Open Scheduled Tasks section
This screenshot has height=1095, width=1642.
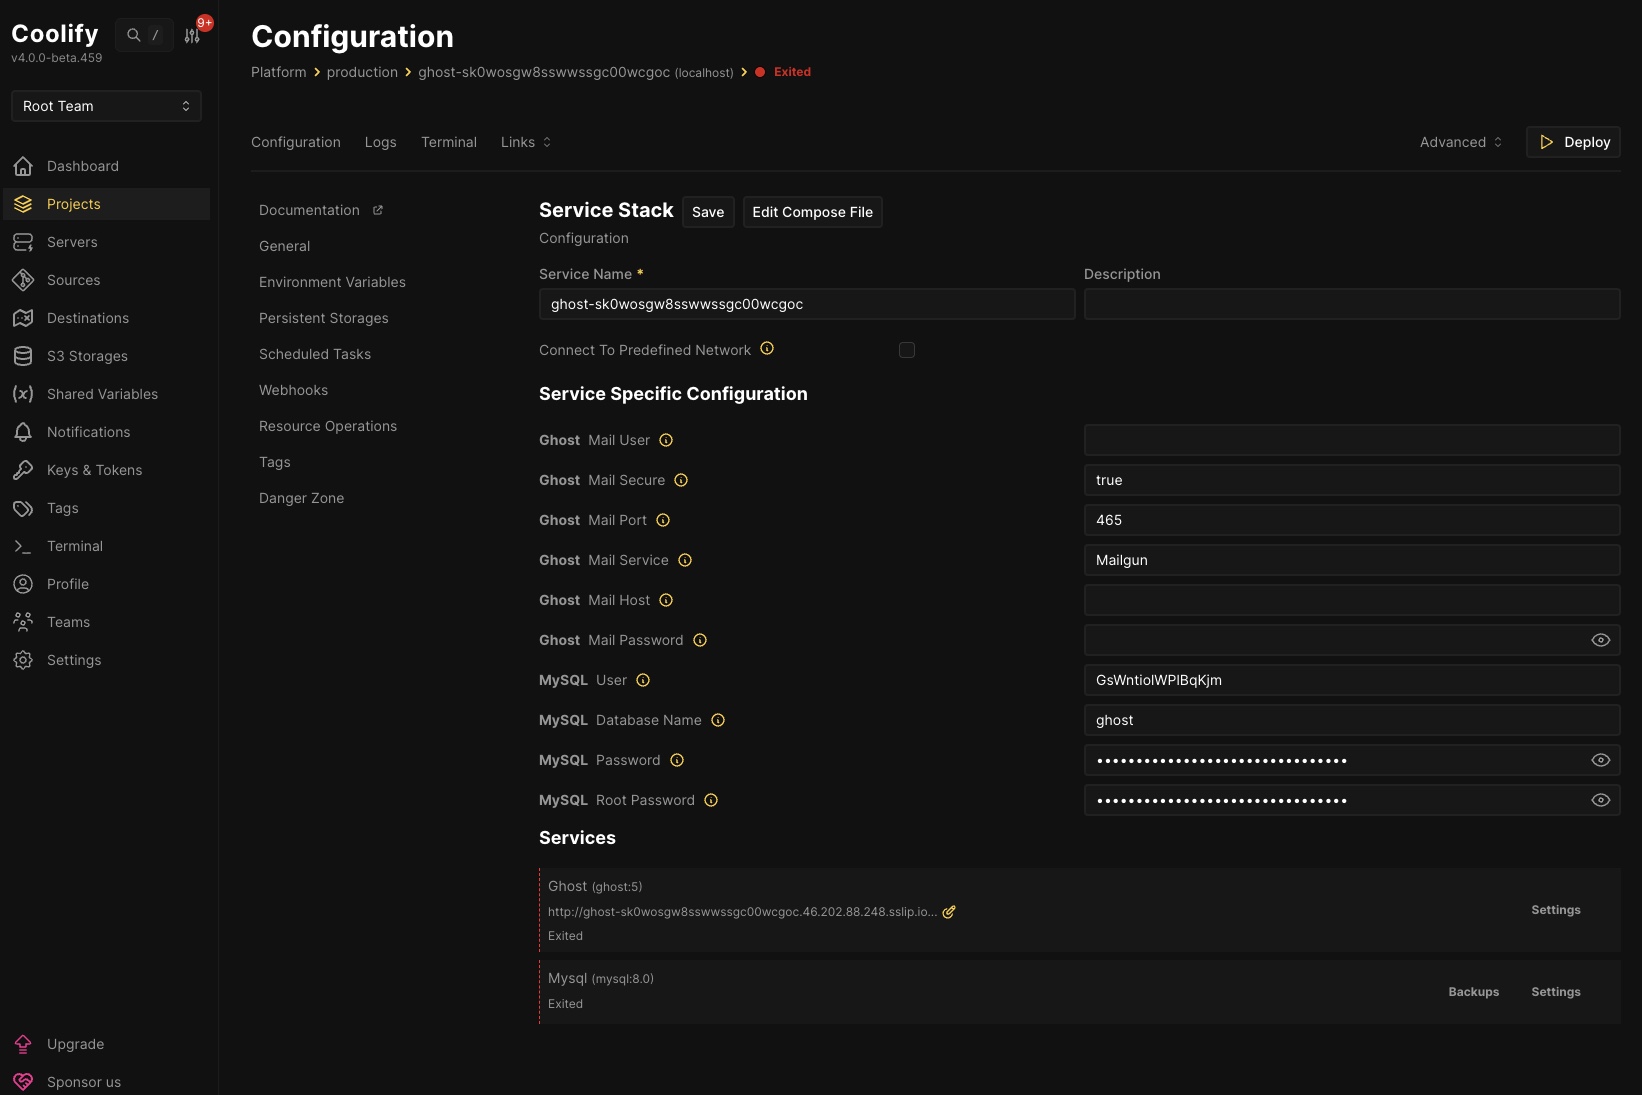(315, 354)
